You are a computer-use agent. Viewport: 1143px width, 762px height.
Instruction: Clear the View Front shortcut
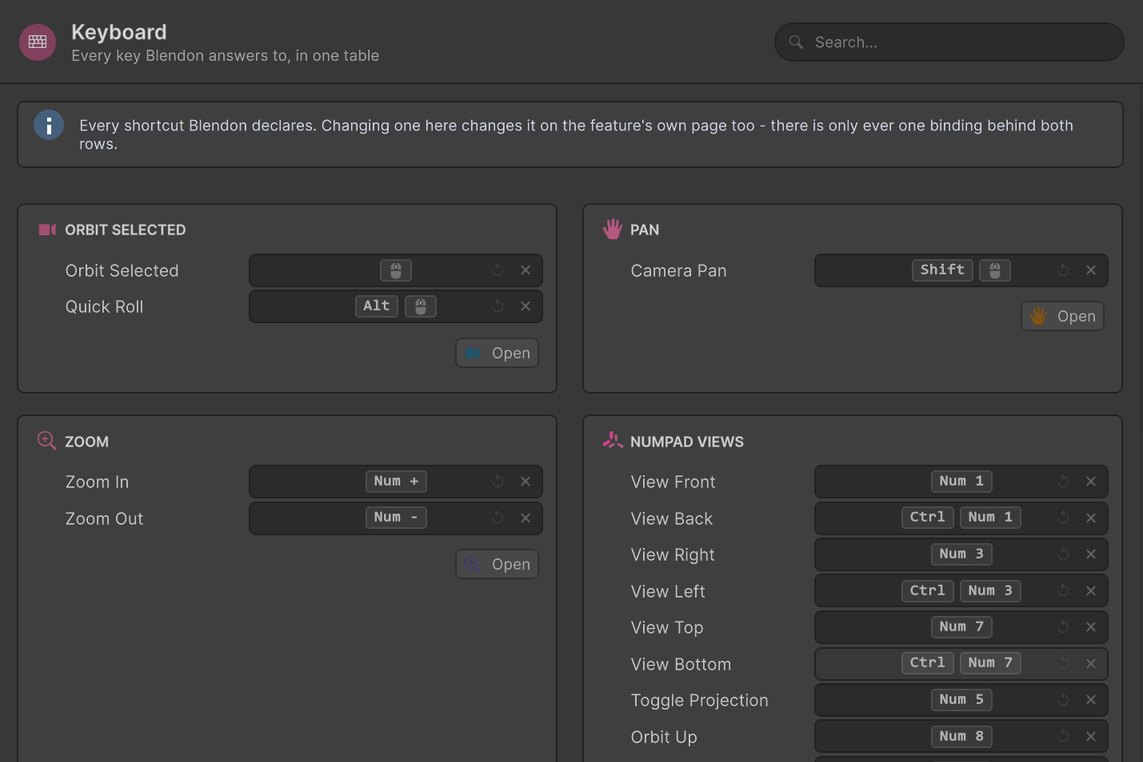(x=1091, y=481)
